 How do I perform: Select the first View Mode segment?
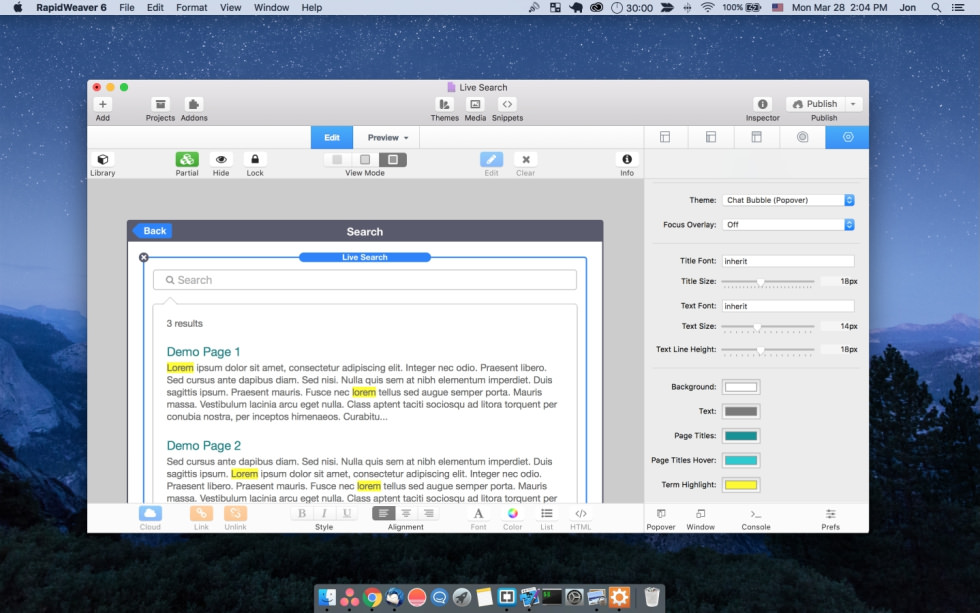(338, 160)
